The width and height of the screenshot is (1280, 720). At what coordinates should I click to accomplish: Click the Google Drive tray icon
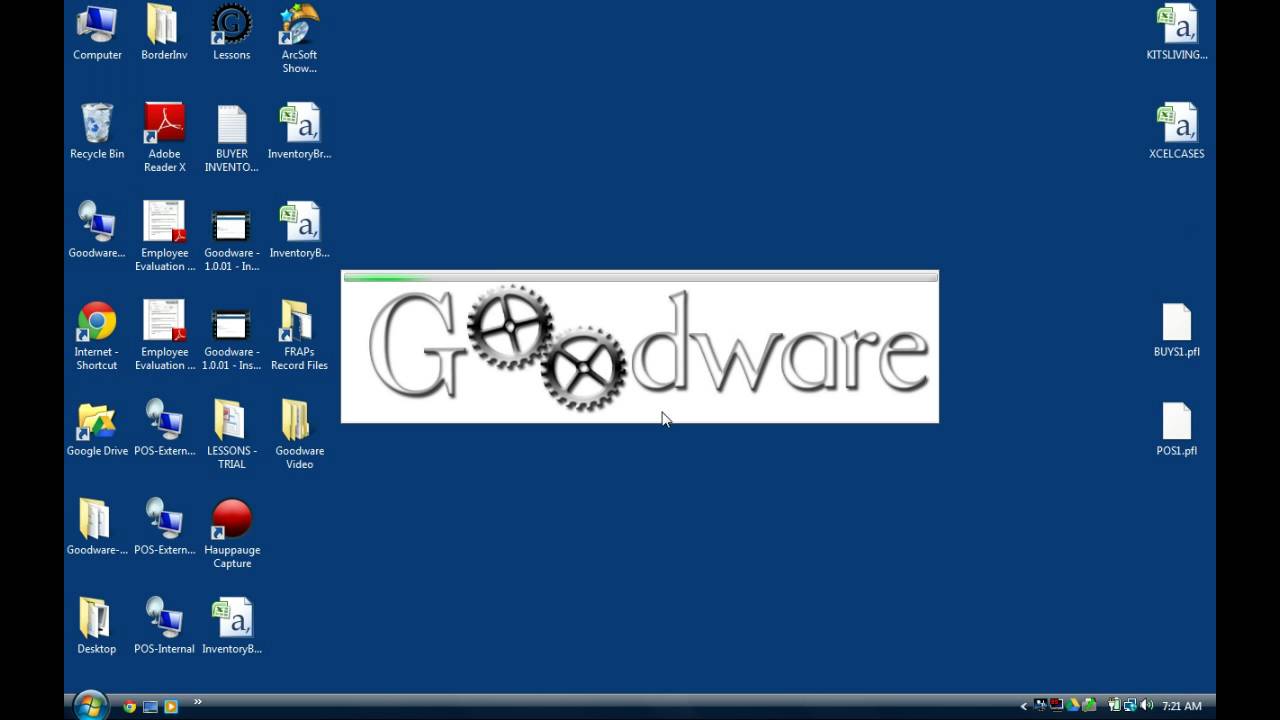click(1073, 705)
